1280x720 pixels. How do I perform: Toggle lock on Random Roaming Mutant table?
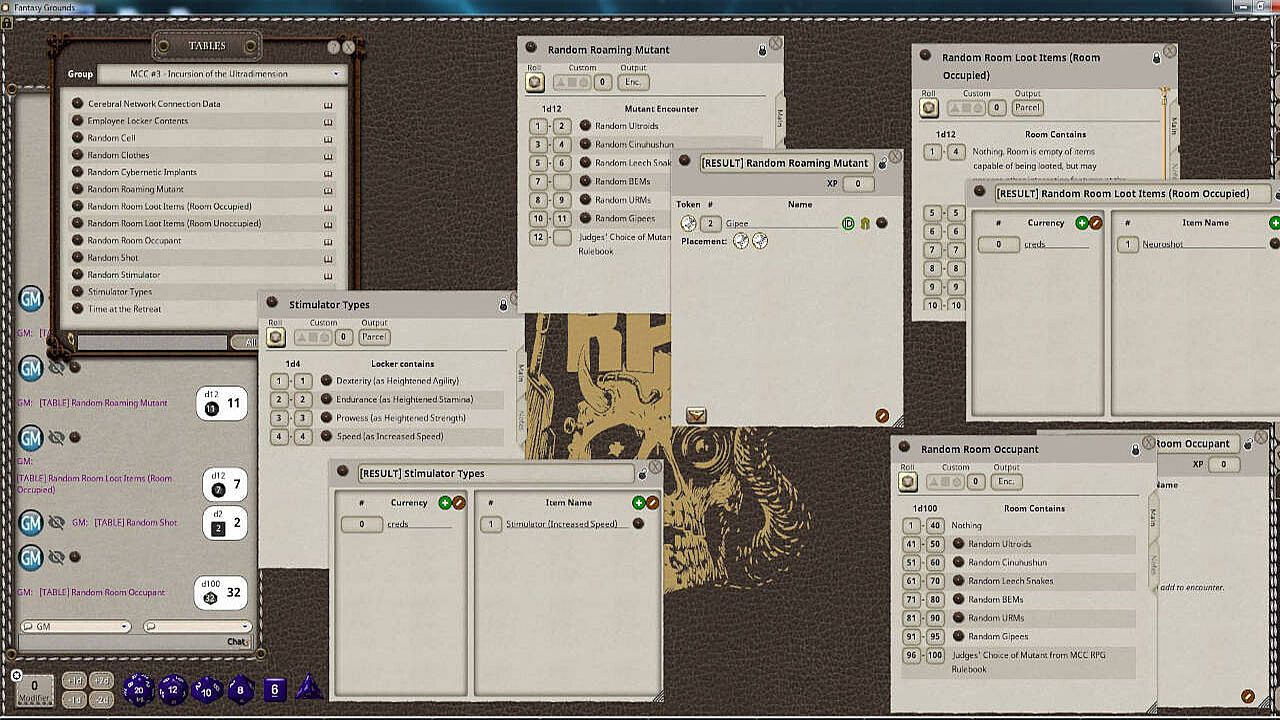[x=762, y=50]
